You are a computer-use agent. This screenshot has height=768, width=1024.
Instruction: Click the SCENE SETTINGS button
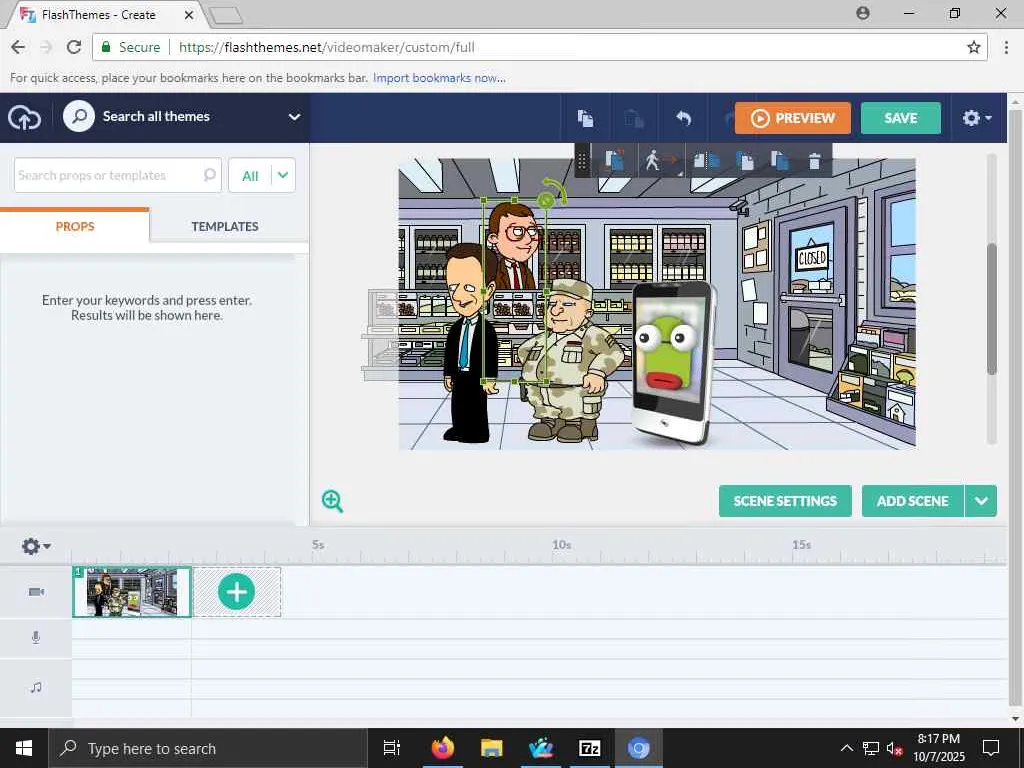coord(785,501)
